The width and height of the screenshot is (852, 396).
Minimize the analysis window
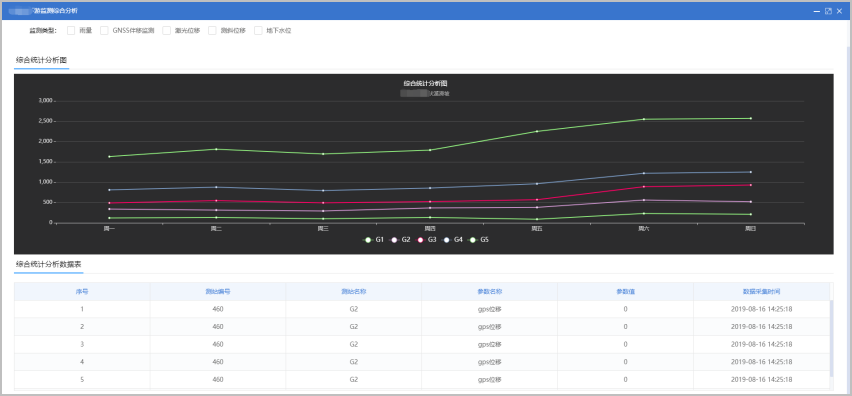click(x=817, y=11)
